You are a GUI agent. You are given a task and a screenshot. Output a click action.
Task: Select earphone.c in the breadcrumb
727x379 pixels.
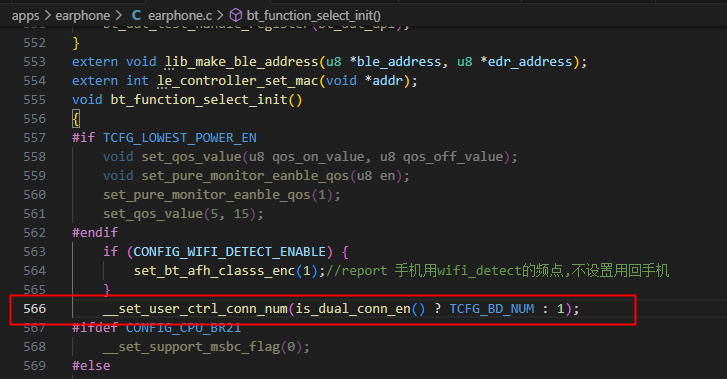pyautogui.click(x=180, y=16)
